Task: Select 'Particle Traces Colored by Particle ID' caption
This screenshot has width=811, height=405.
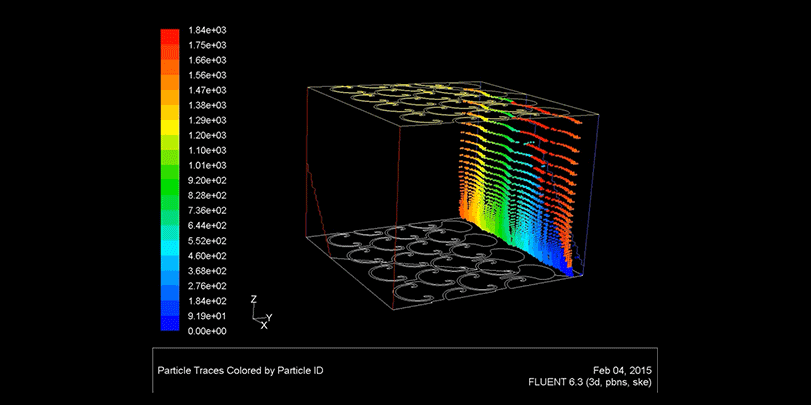Action: click(240, 370)
